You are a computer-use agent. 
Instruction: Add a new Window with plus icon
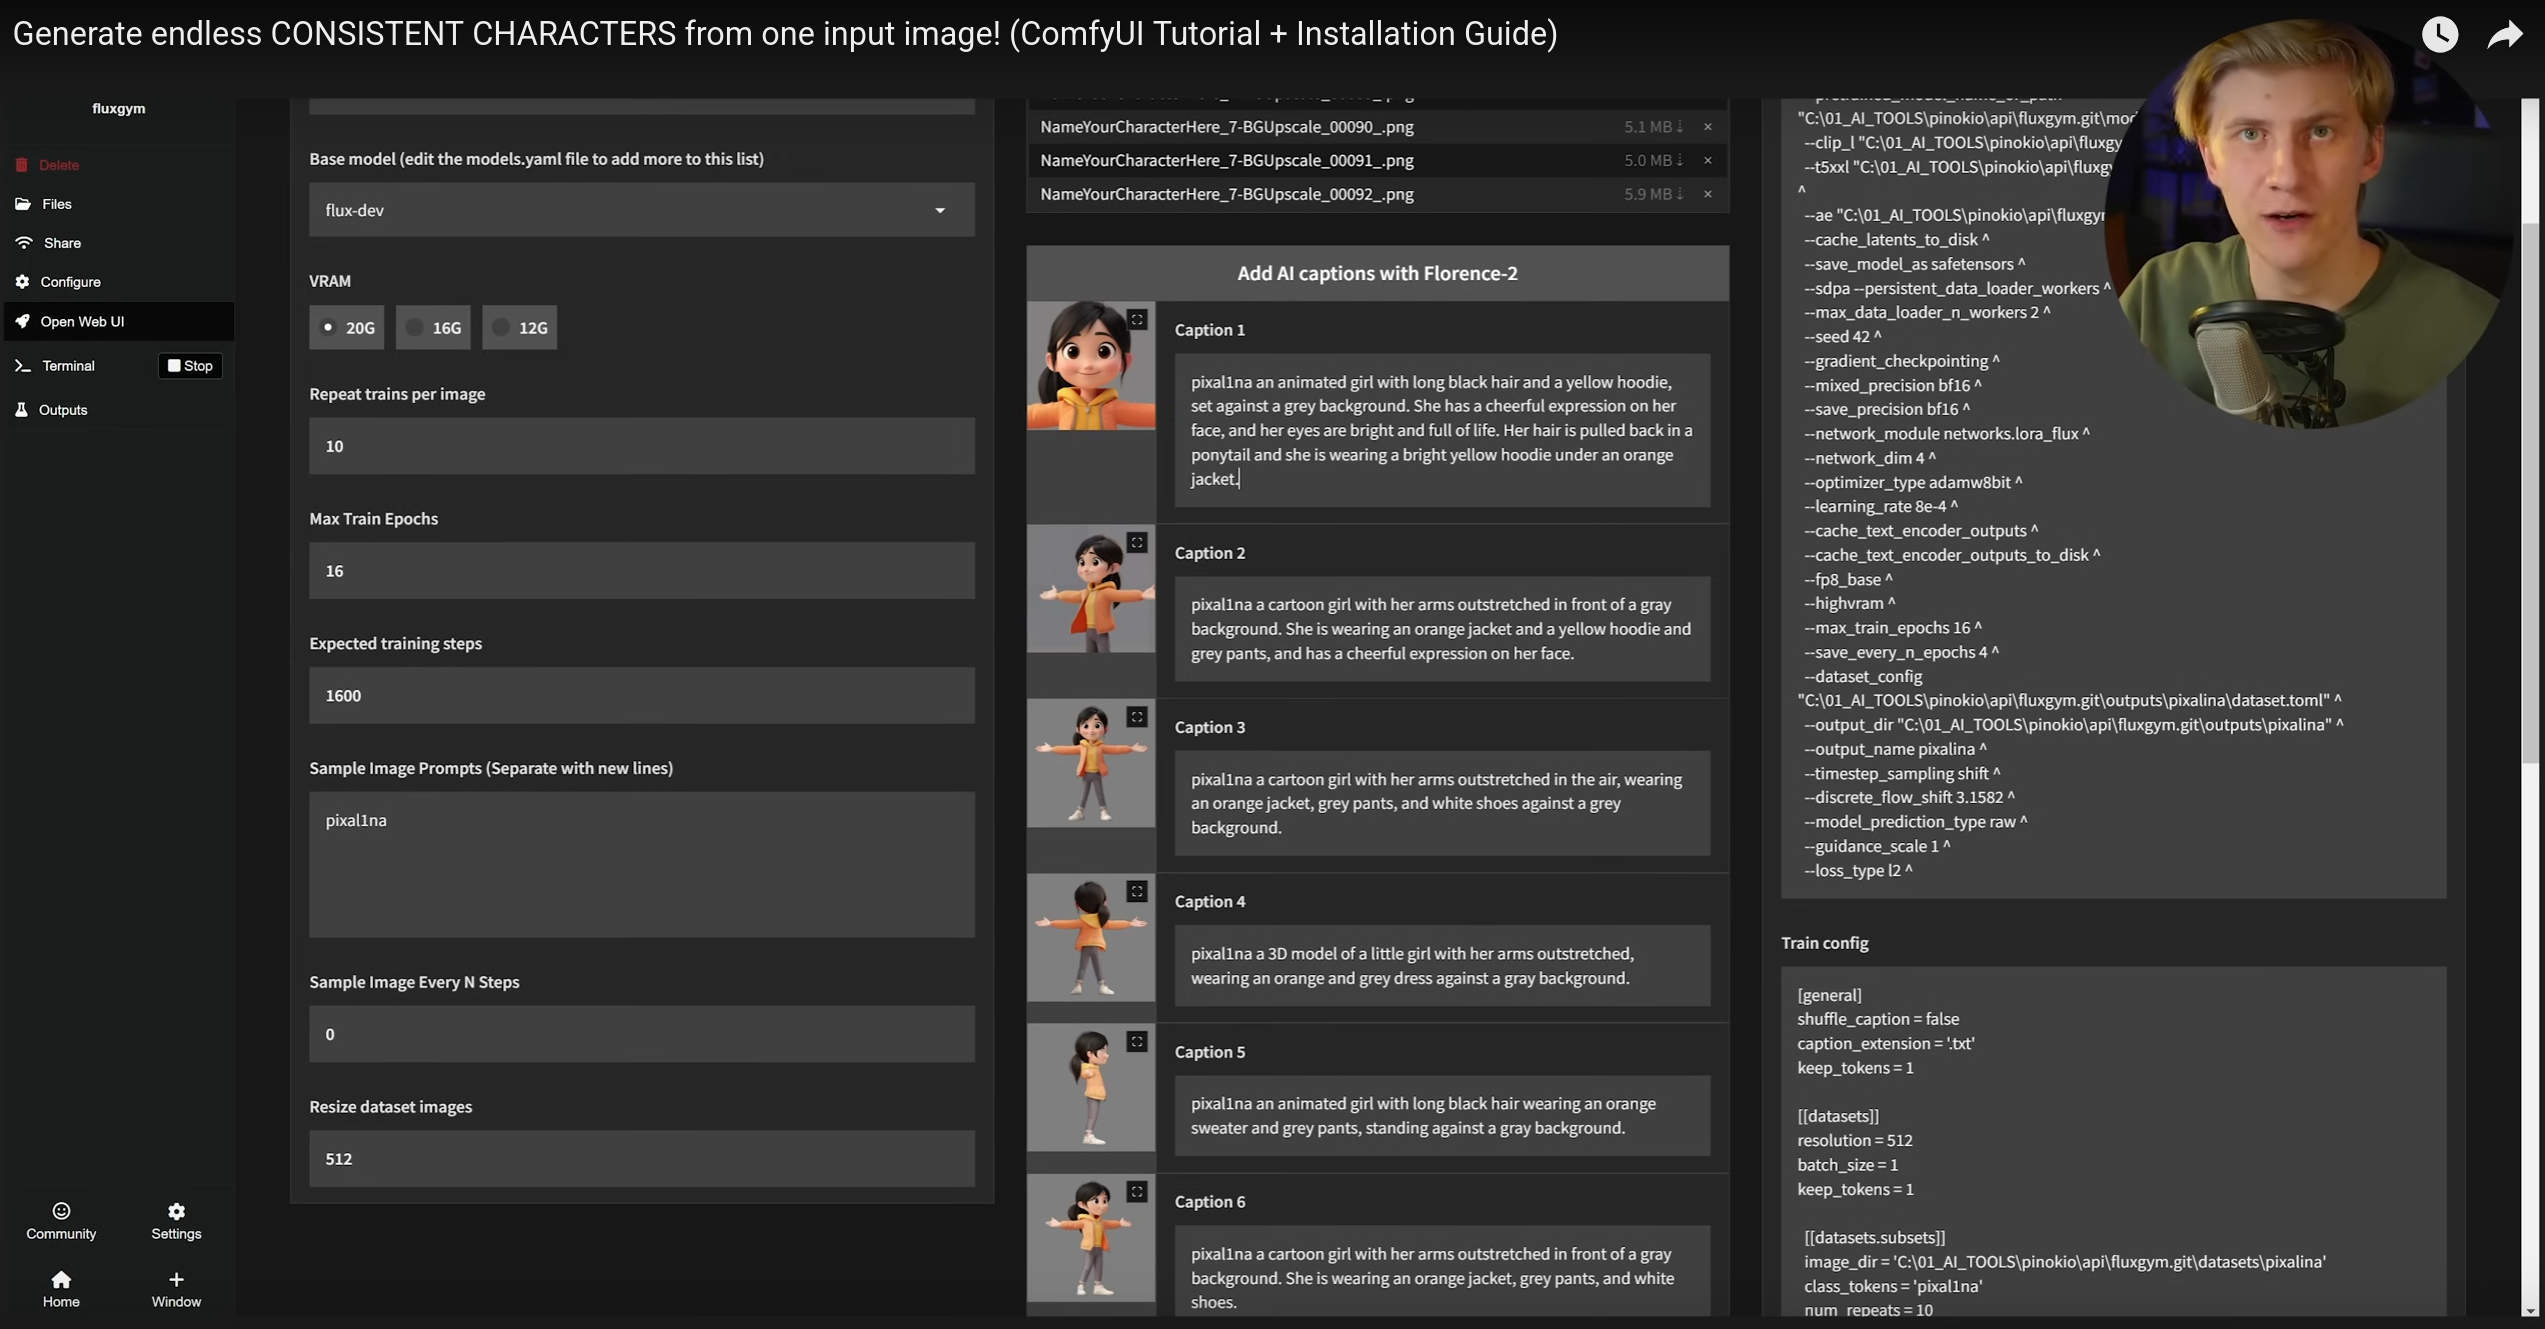pos(176,1279)
